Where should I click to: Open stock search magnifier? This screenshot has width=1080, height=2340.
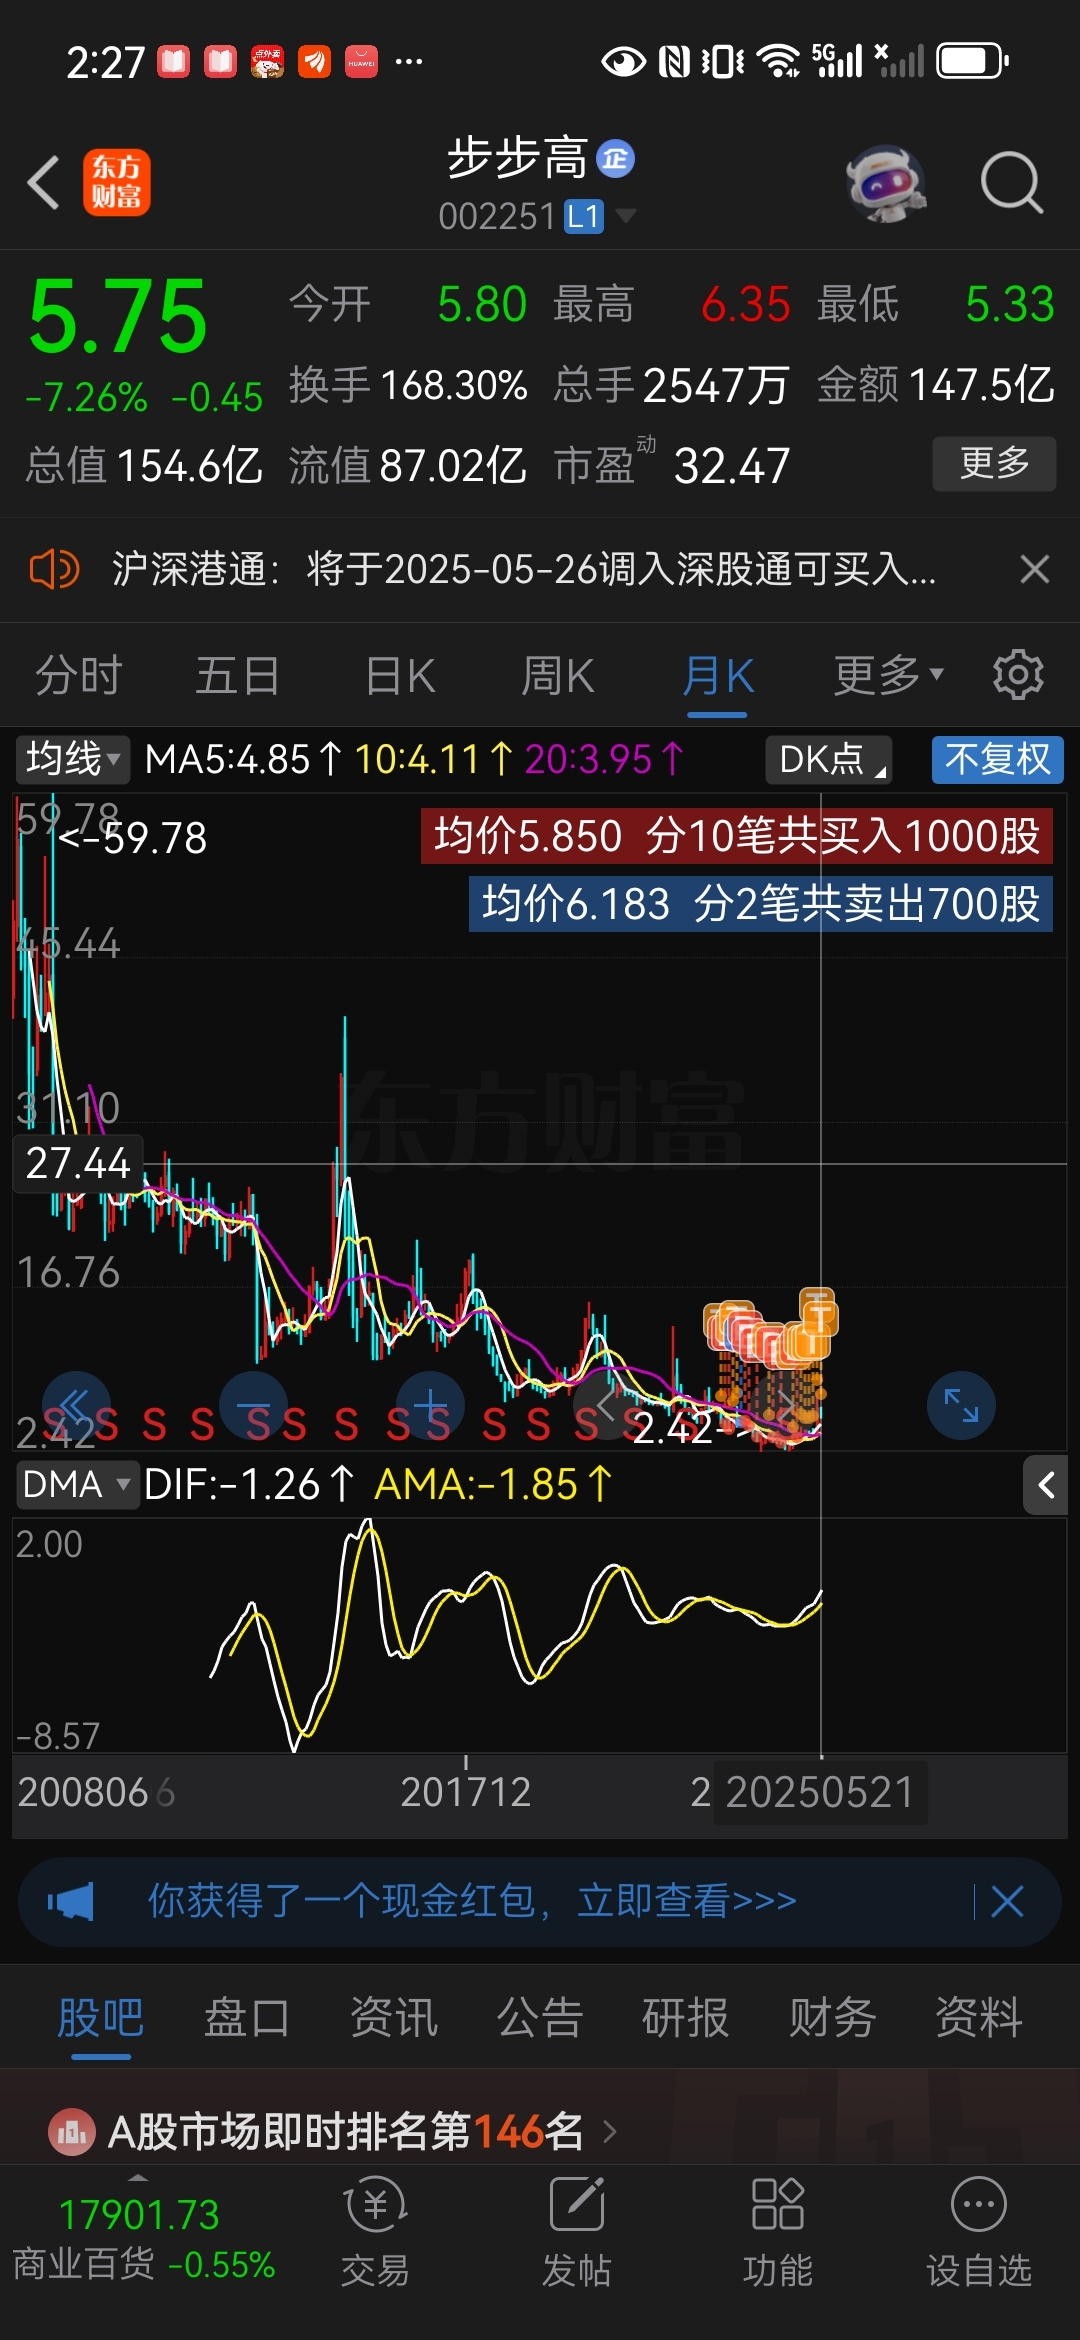coord(1011,183)
